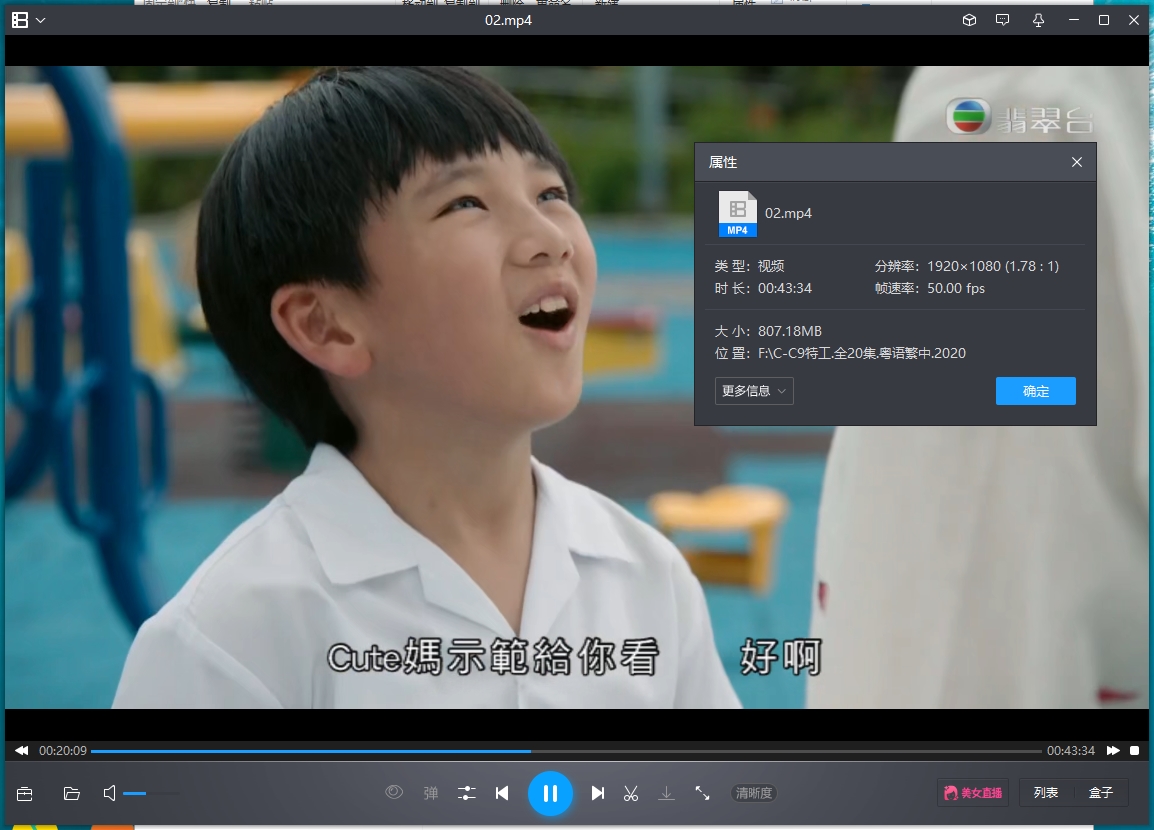
Task: Confirm with the 确定 button
Action: coord(1036,391)
